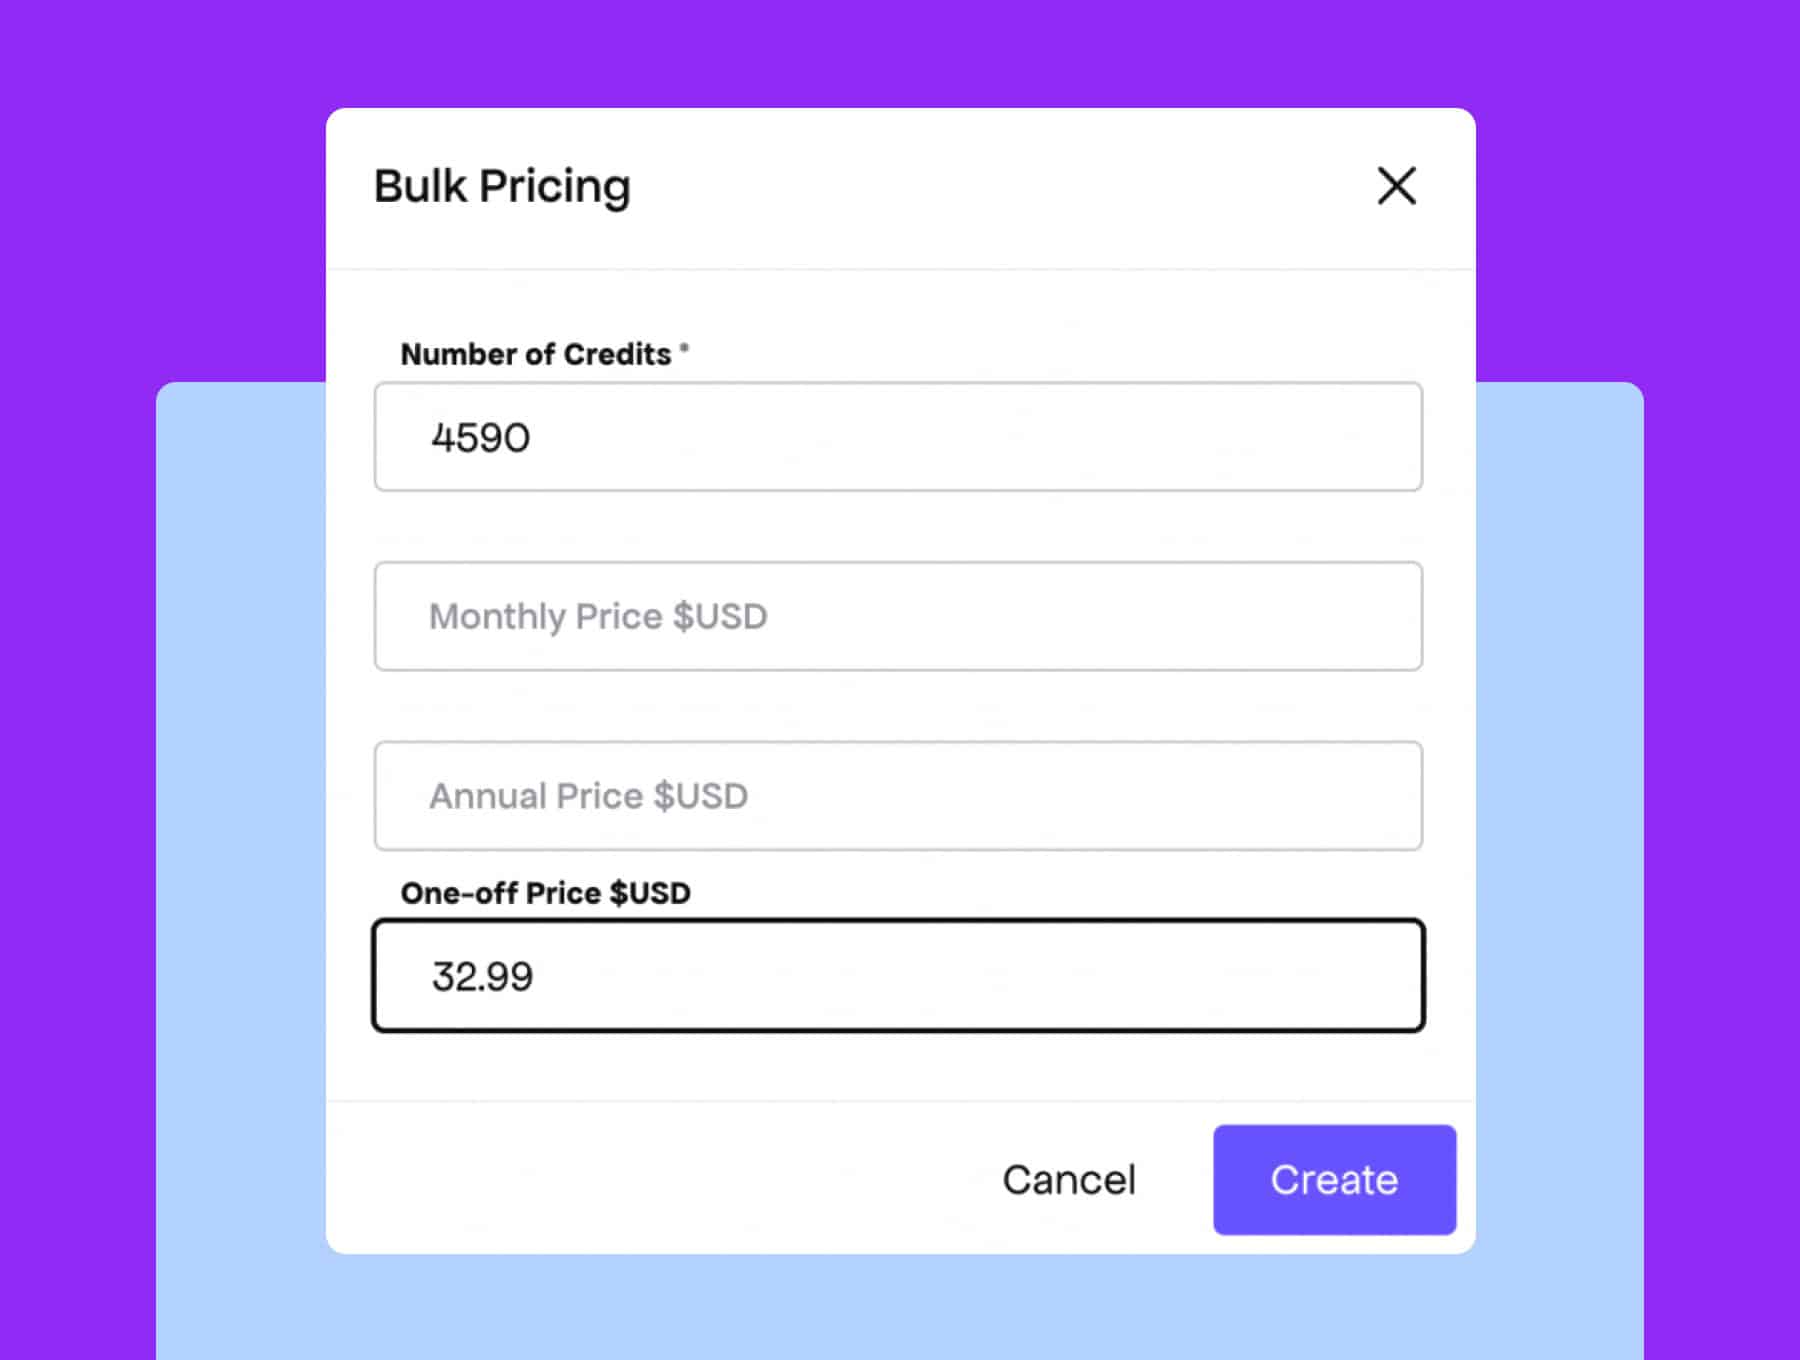This screenshot has width=1800, height=1360.
Task: Place cursor on the 4590 credits value
Action: pos(481,438)
